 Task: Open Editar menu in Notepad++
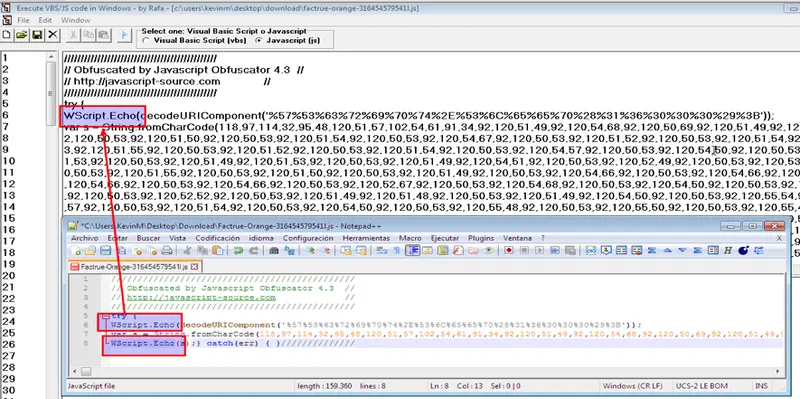coord(117,238)
